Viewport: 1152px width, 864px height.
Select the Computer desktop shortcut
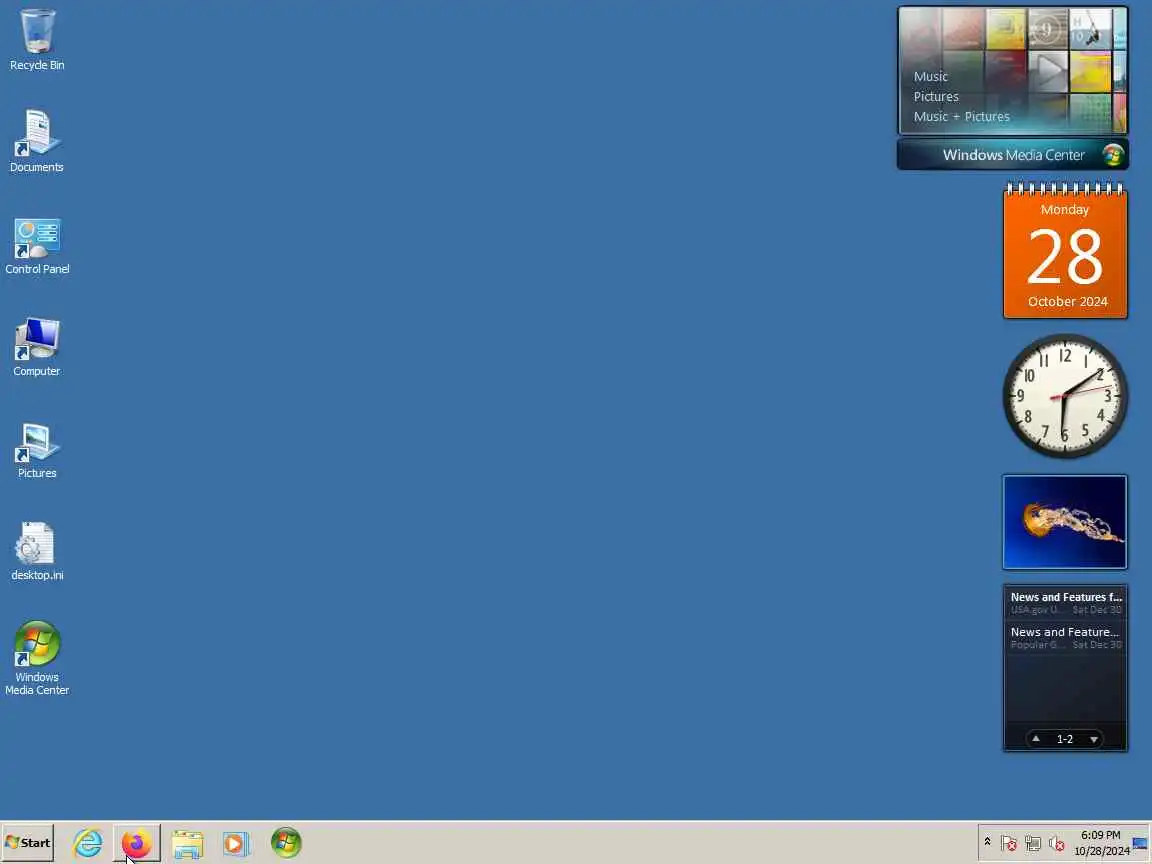click(x=37, y=347)
